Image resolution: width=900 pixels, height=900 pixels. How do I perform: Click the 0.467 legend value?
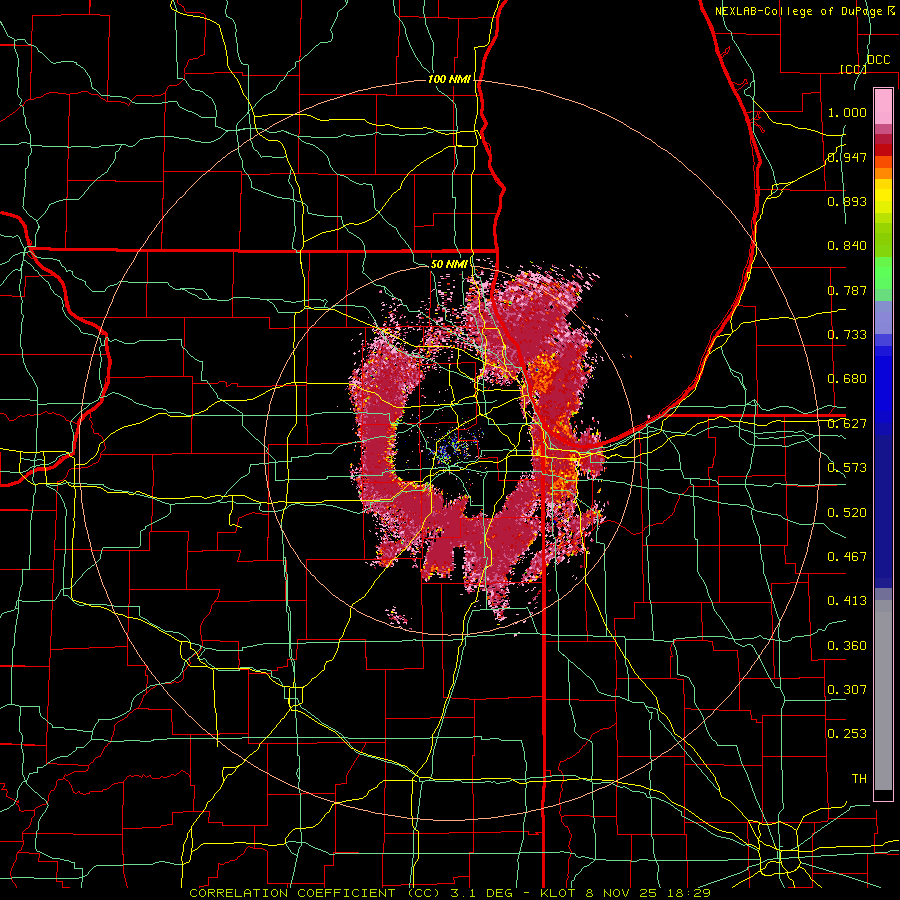click(x=847, y=557)
